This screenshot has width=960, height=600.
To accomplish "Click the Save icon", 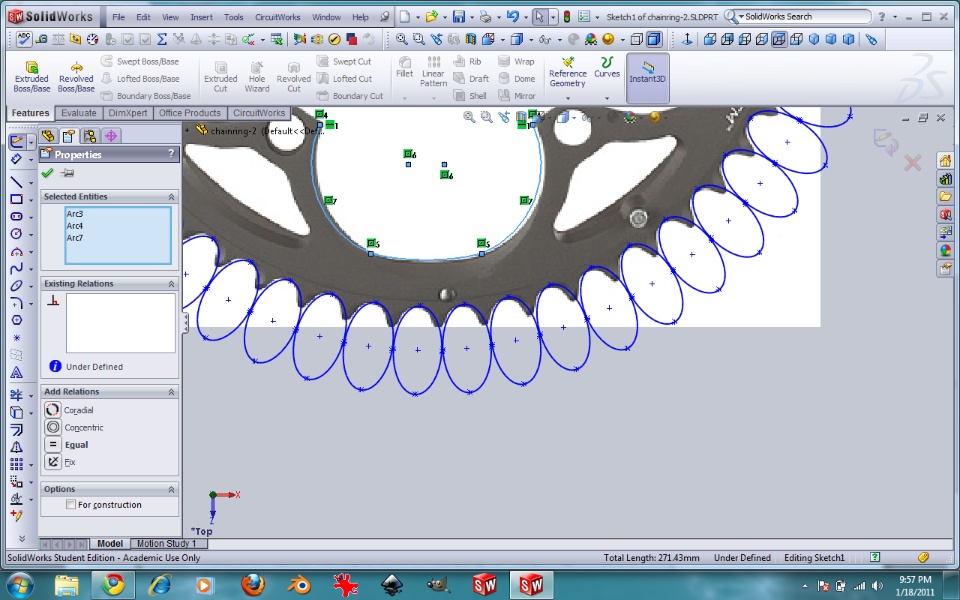I will tap(459, 17).
